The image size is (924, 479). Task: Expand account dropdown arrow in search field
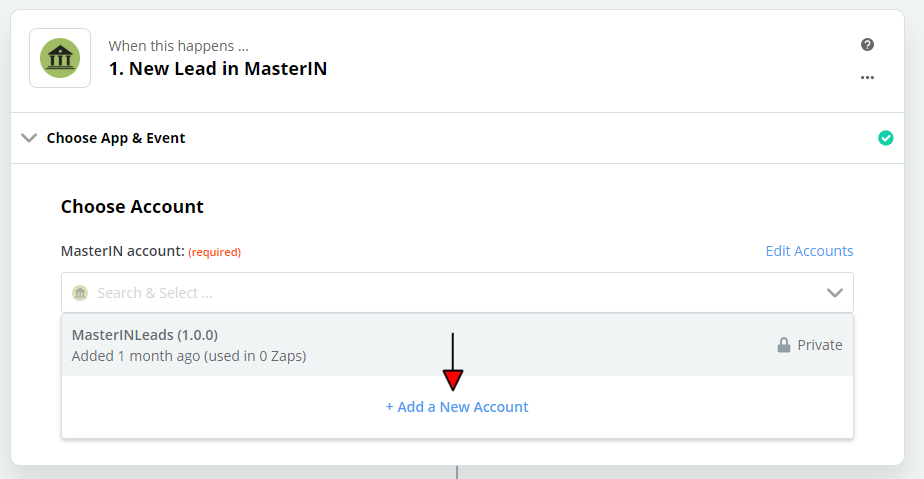coord(835,293)
